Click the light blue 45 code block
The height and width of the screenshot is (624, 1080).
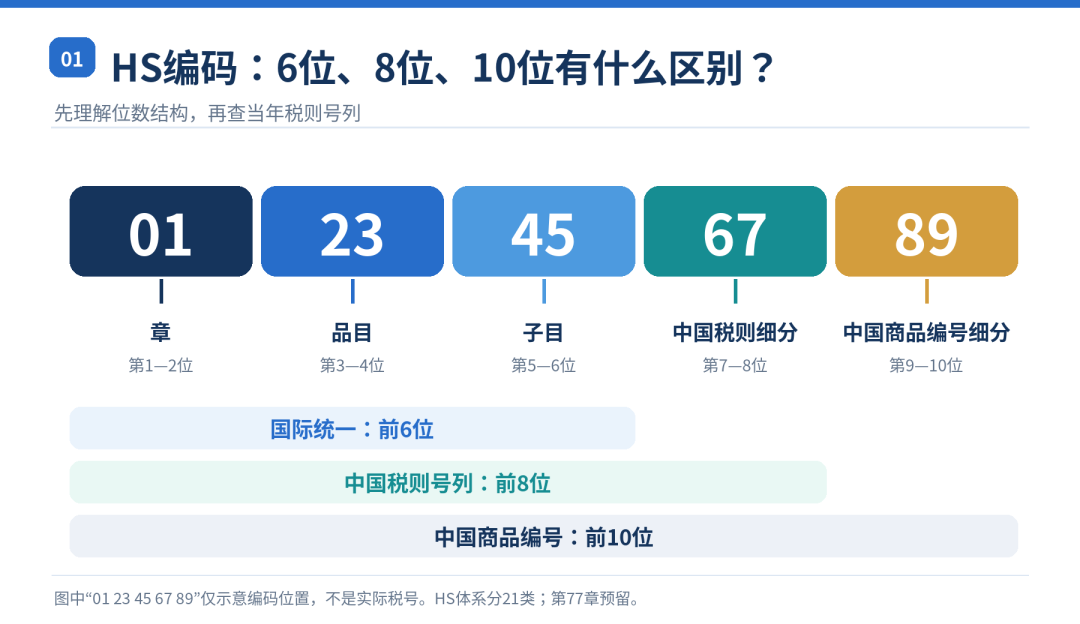tap(544, 231)
